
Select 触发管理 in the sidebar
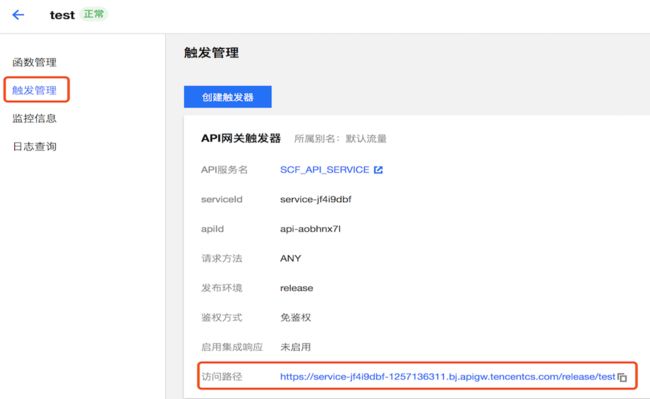tap(34, 90)
